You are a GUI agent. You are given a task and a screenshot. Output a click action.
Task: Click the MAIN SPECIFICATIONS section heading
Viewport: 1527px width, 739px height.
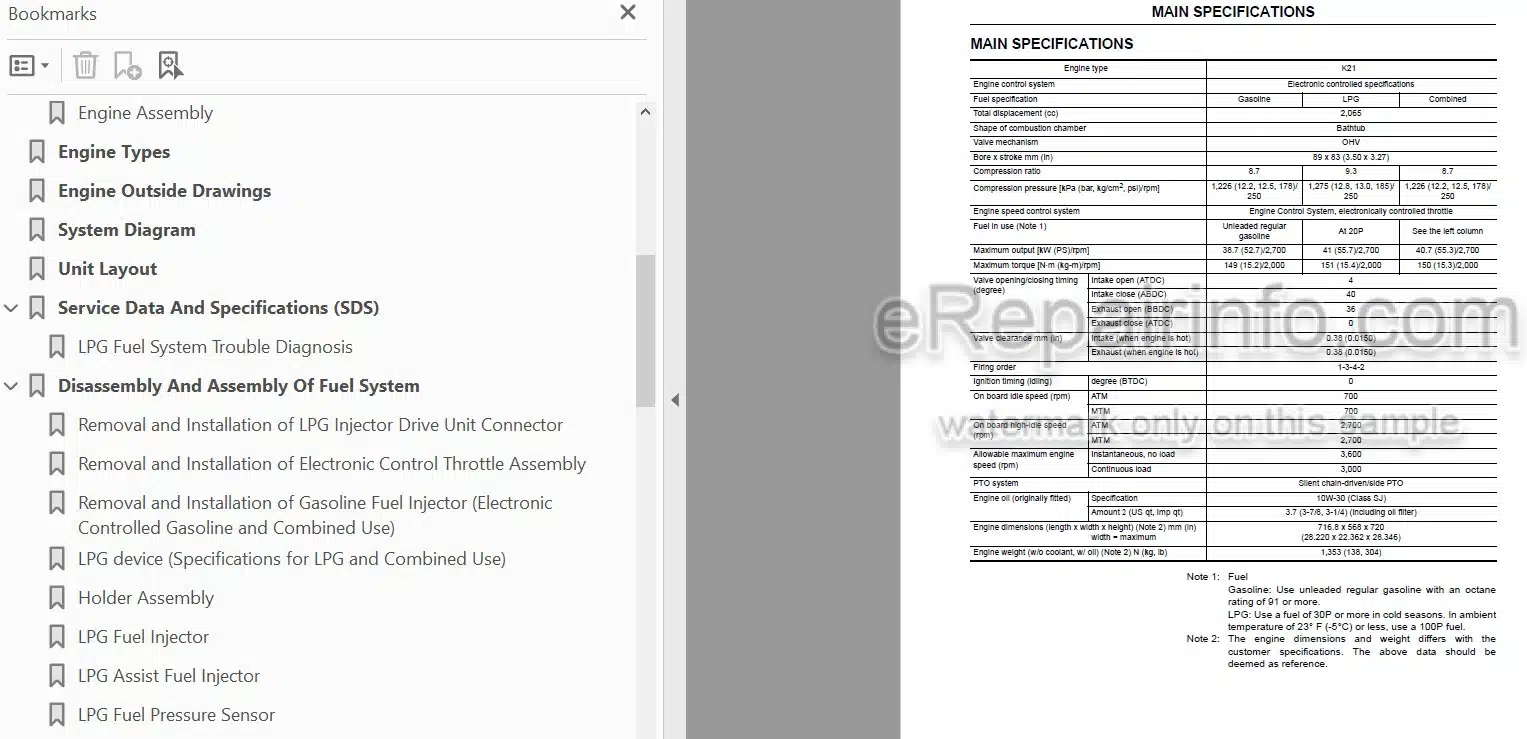click(x=1051, y=44)
